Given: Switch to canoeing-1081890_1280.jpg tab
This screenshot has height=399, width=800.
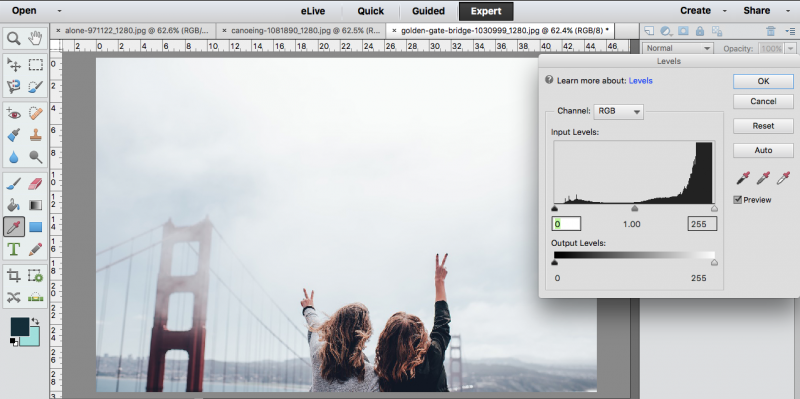Looking at the screenshot, I should [x=305, y=31].
